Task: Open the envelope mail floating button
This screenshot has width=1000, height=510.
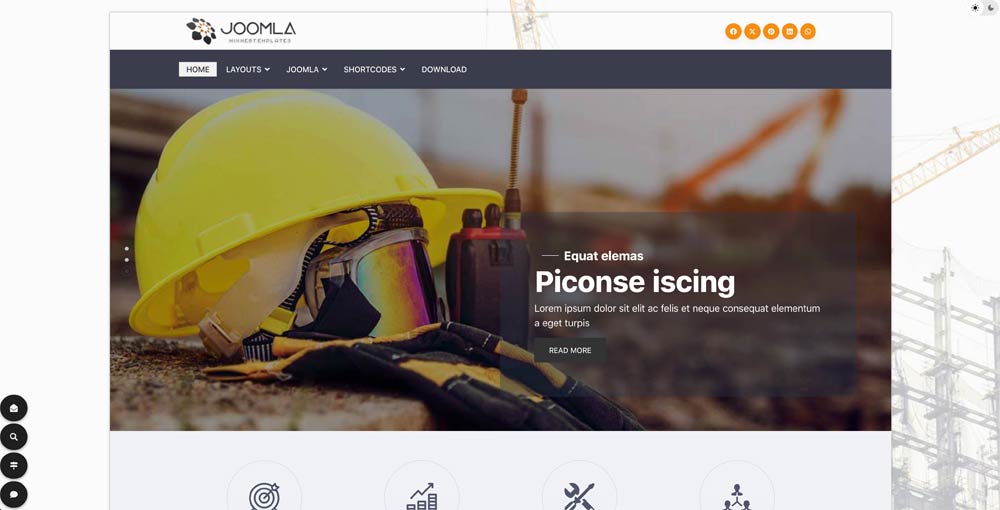Action: point(14,408)
